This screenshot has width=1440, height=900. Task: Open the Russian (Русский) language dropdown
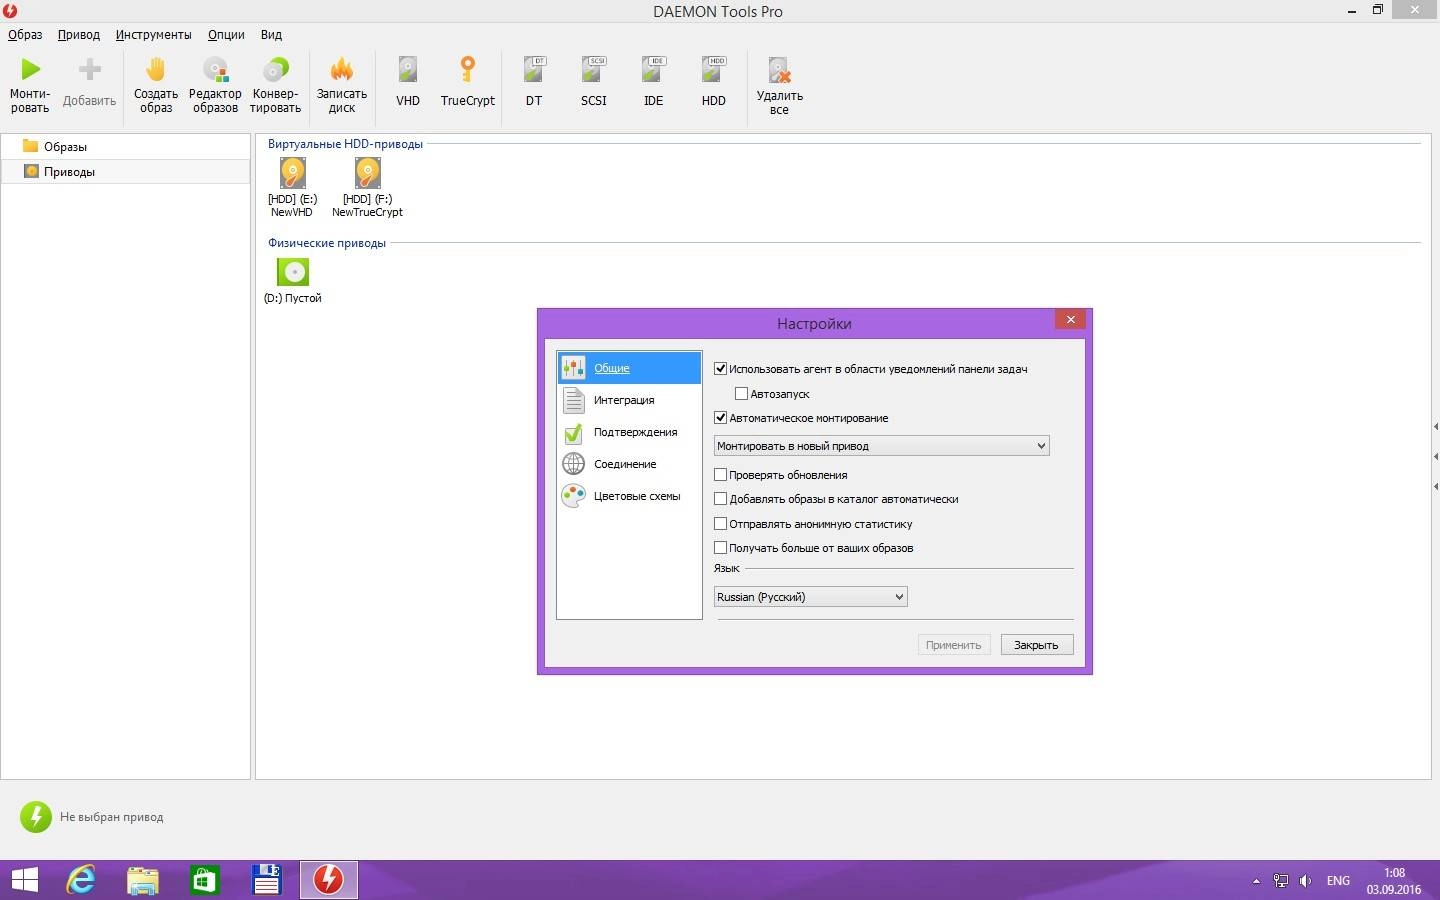pyautogui.click(x=810, y=597)
